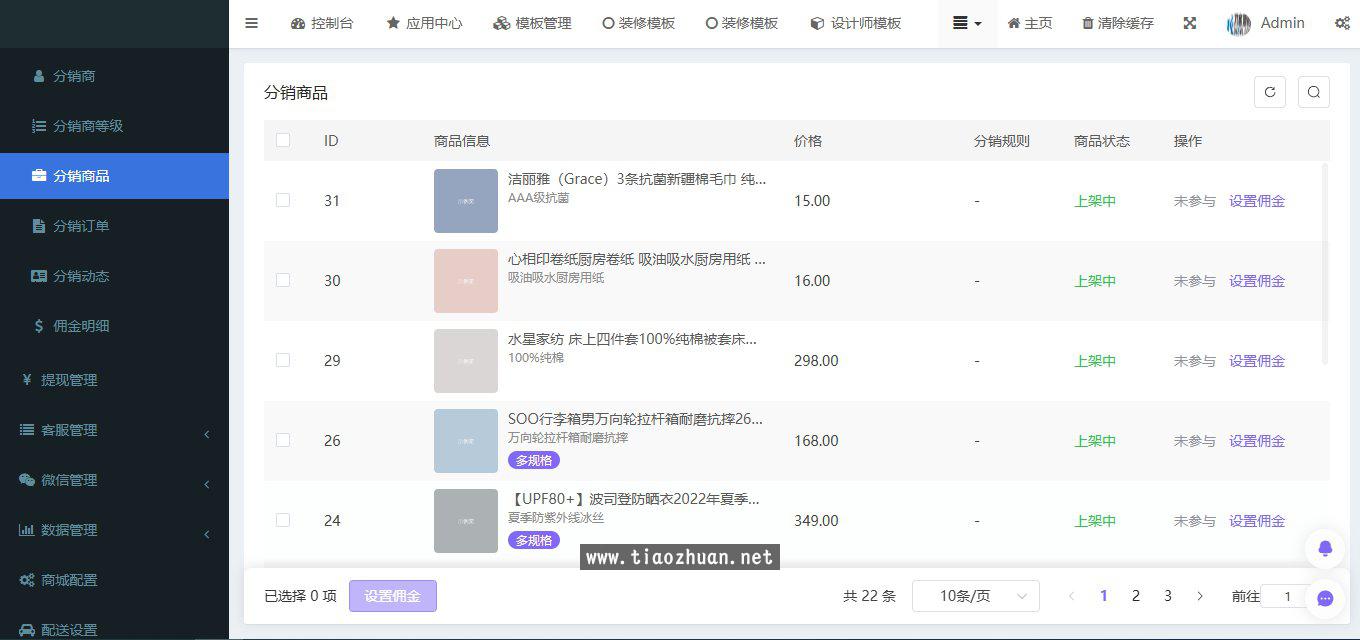Expand the 客服管理 sidebar menu
This screenshot has height=640, width=1360.
click(114, 430)
